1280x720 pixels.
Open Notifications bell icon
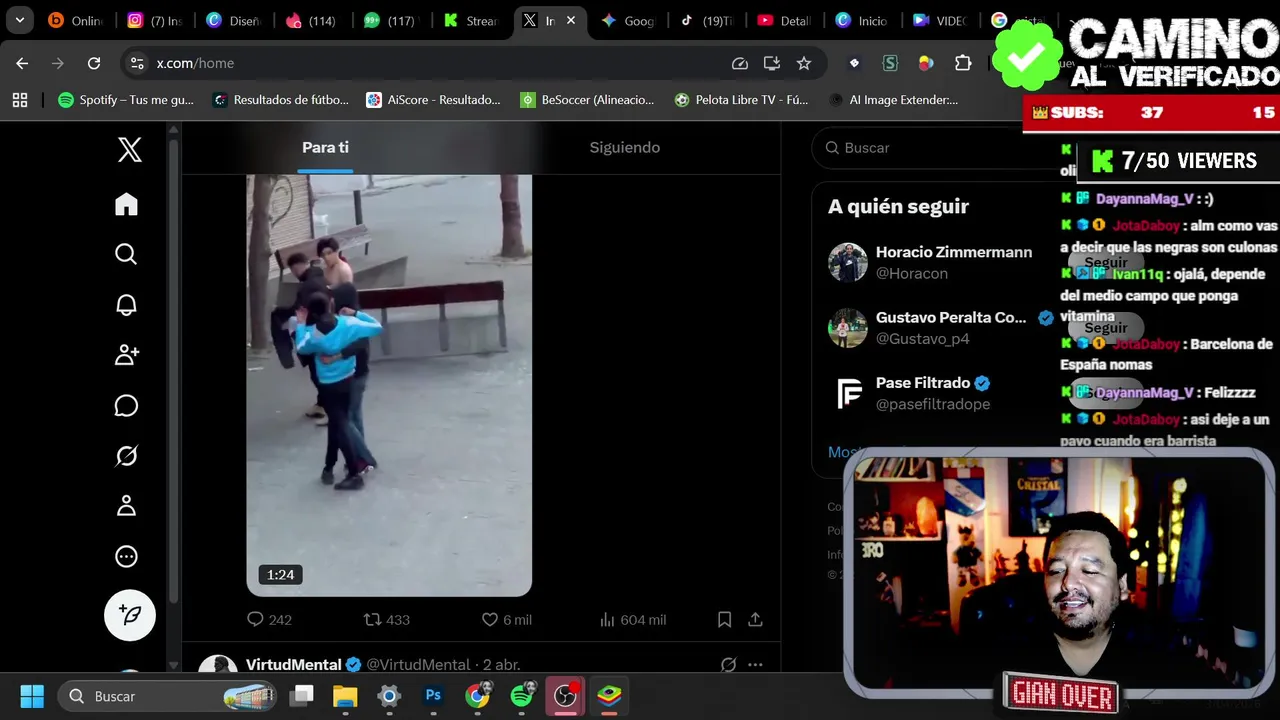pyautogui.click(x=126, y=305)
